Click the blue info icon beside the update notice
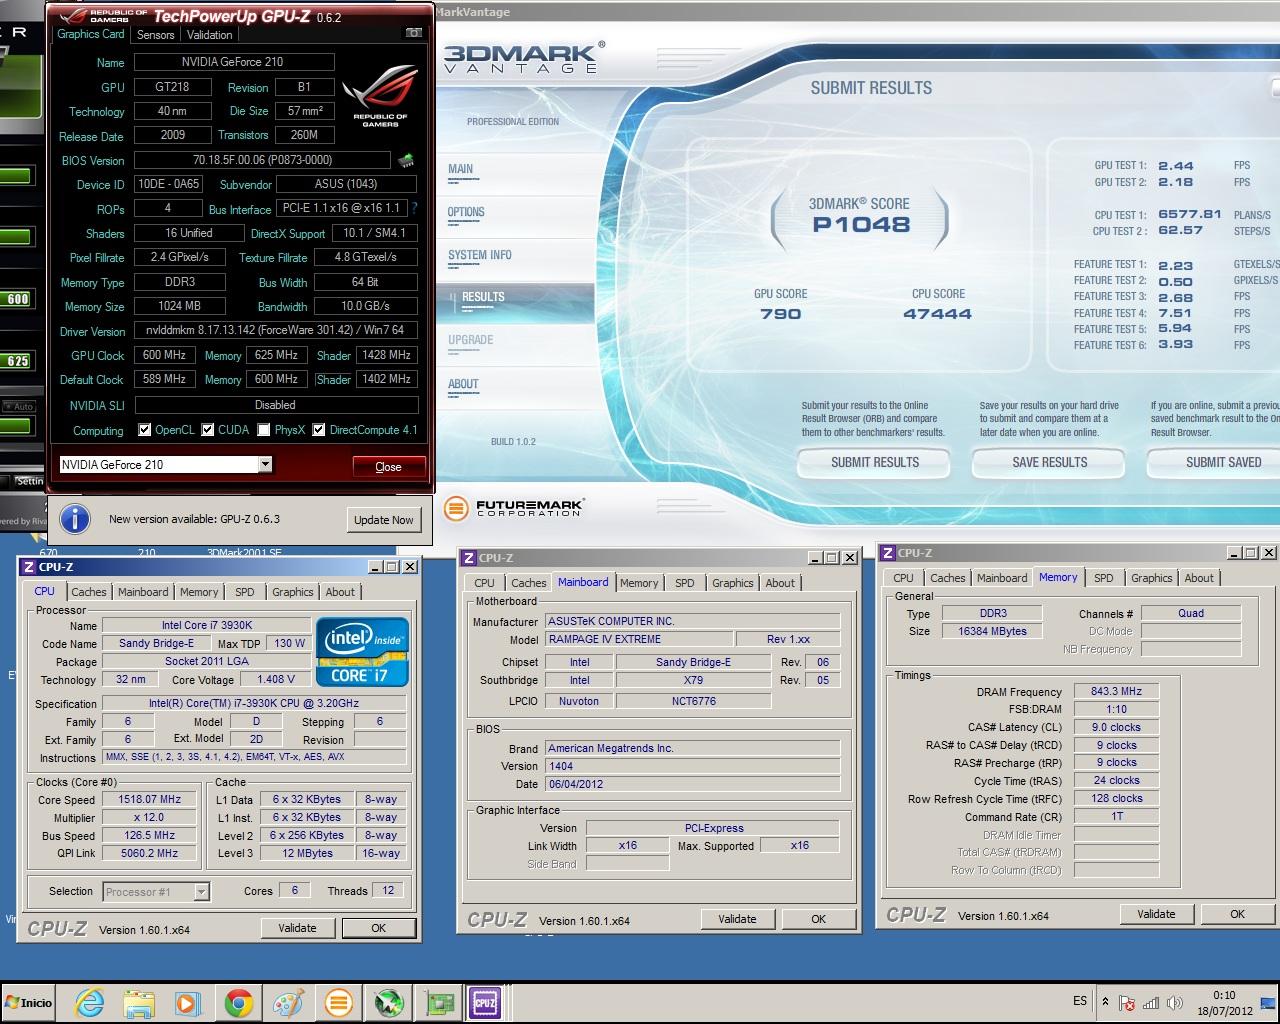This screenshot has height=1024, width=1280. pyautogui.click(x=75, y=519)
